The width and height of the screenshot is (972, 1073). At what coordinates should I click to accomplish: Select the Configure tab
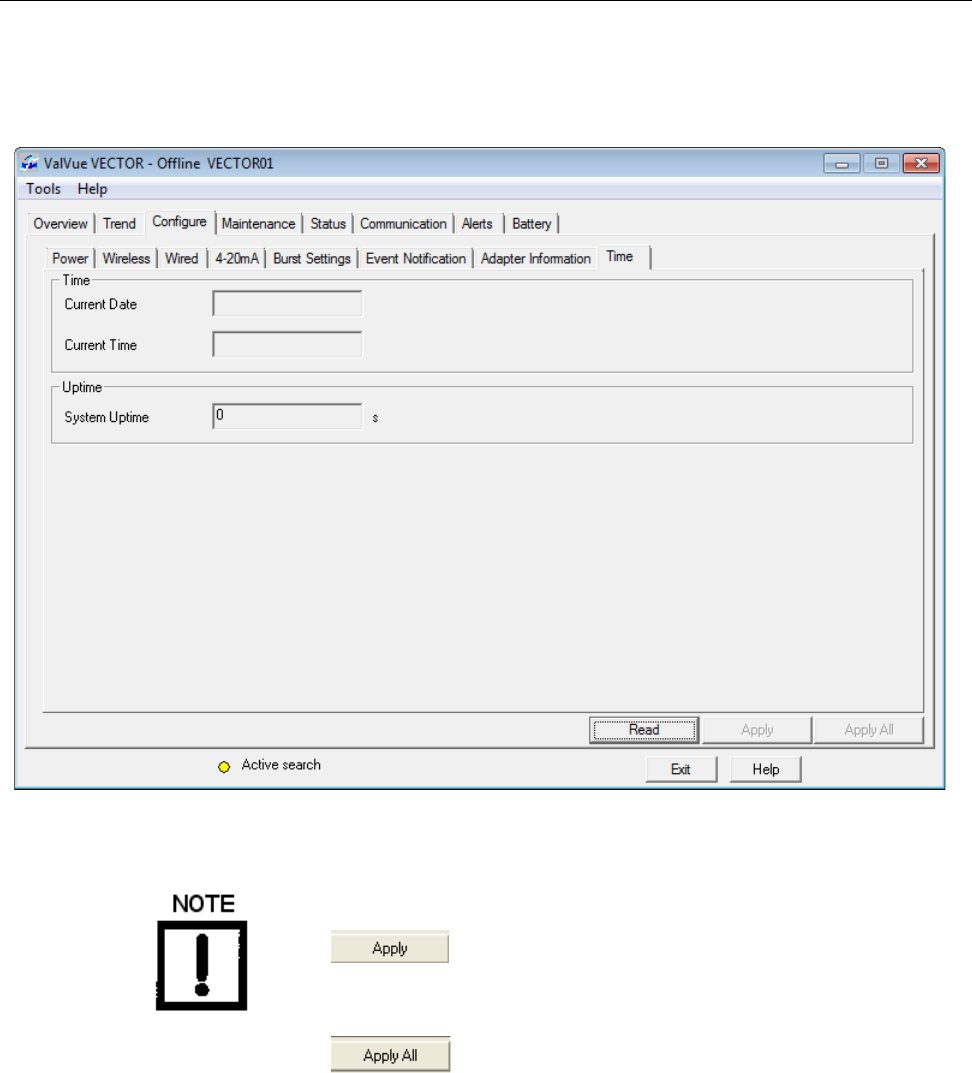[x=179, y=222]
